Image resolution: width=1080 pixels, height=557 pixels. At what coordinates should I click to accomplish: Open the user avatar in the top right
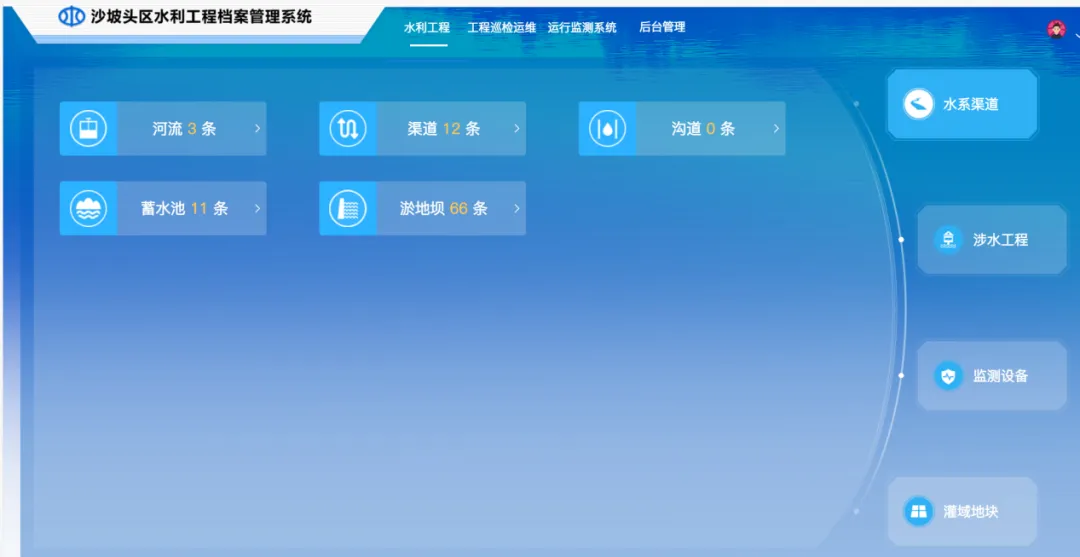tap(1056, 29)
